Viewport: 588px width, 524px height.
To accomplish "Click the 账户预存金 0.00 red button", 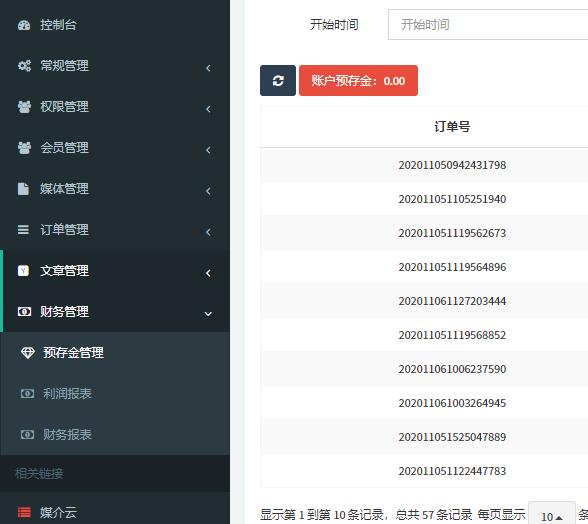I will click(x=358, y=80).
